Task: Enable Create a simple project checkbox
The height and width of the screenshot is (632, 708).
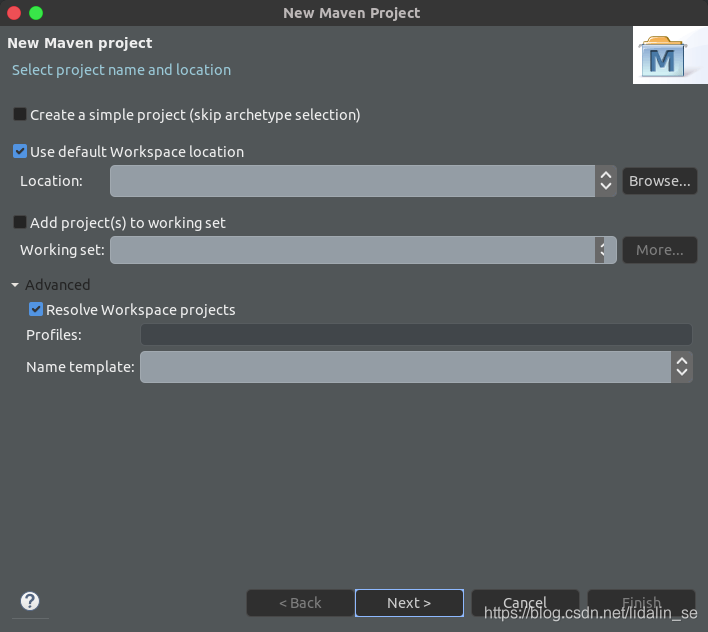Action: click(x=20, y=114)
